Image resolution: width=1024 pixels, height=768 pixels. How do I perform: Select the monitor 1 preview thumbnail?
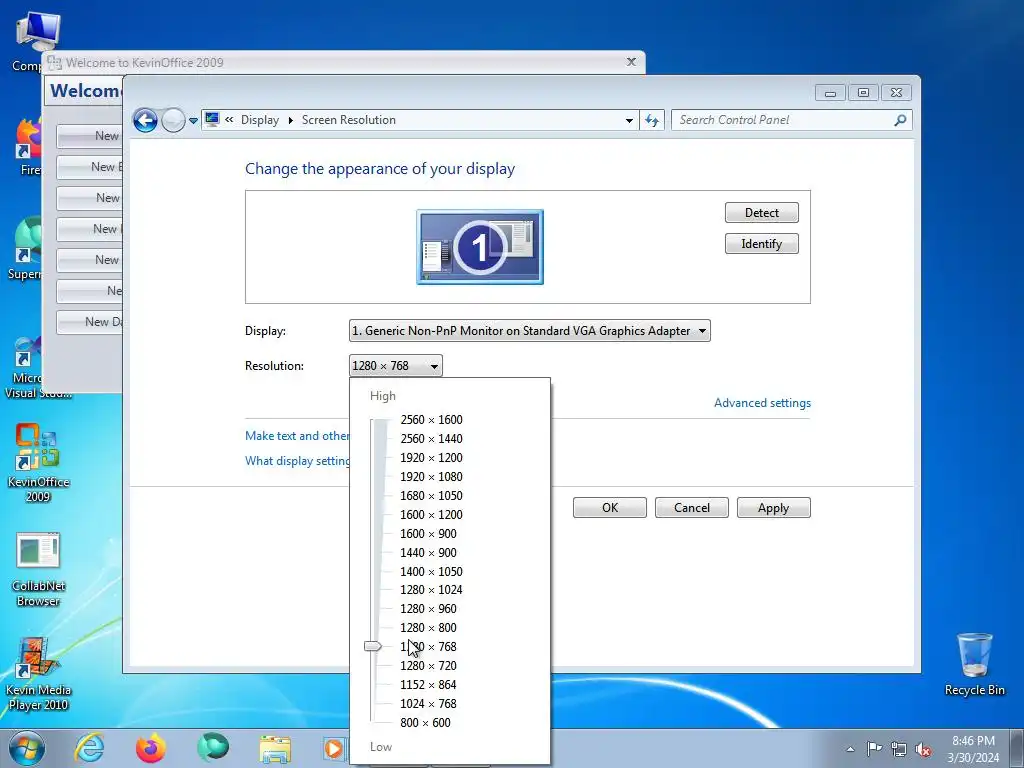[480, 247]
